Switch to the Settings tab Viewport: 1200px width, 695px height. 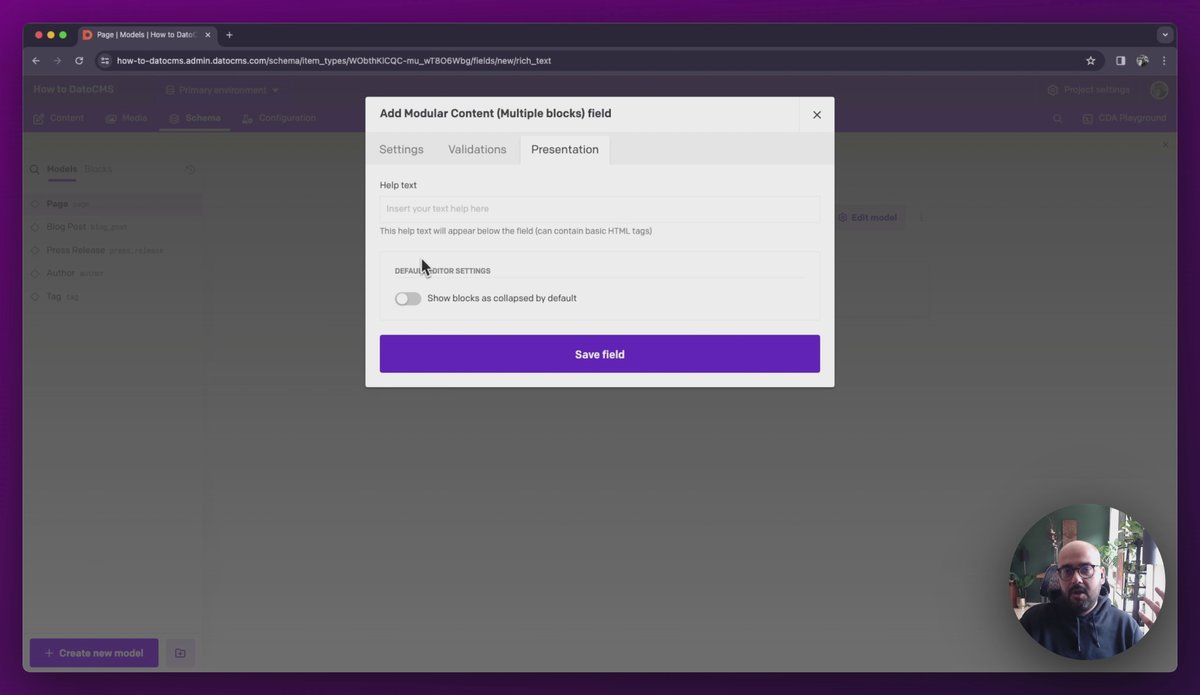(x=401, y=150)
